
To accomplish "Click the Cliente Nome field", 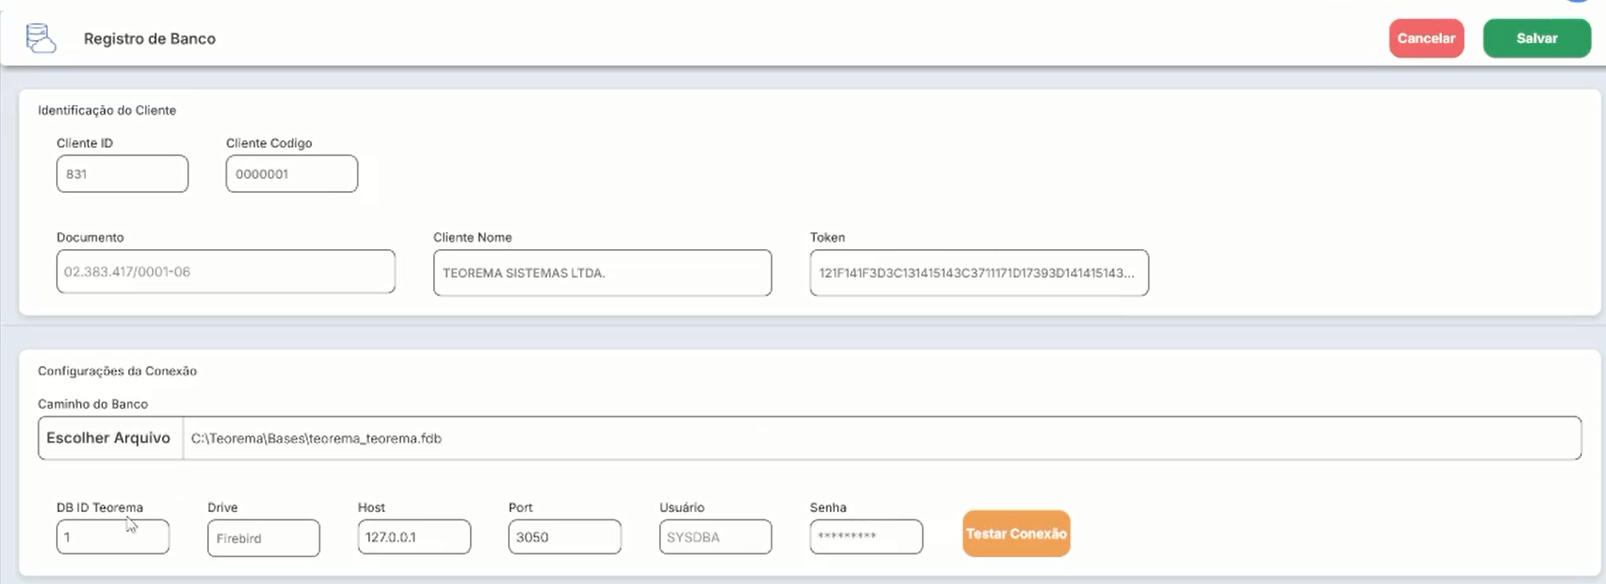I will (x=602, y=273).
